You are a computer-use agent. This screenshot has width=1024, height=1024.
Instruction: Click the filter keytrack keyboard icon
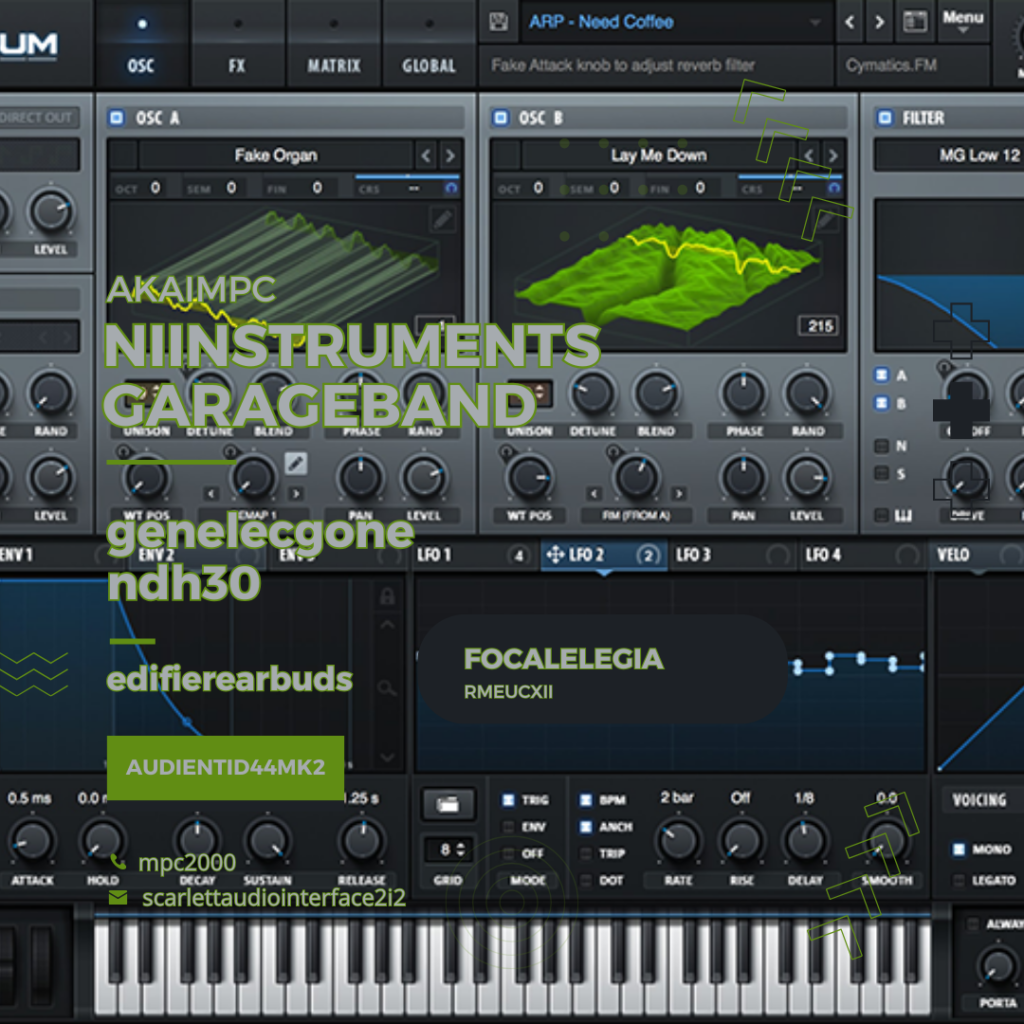coord(903,516)
